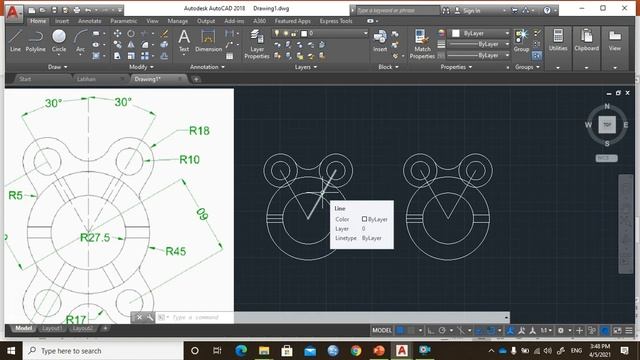Click the Text annotation tool
640x360 pixels.
click(184, 41)
